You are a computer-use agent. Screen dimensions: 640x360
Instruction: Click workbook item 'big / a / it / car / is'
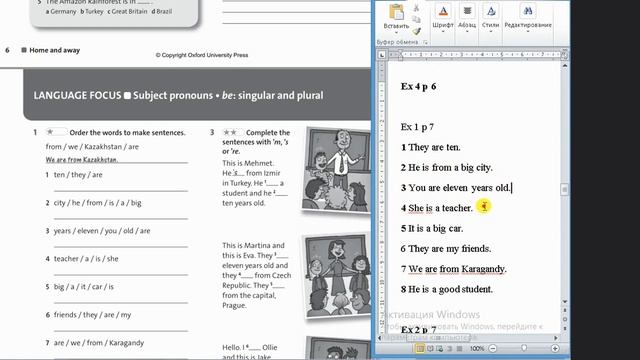(84, 287)
